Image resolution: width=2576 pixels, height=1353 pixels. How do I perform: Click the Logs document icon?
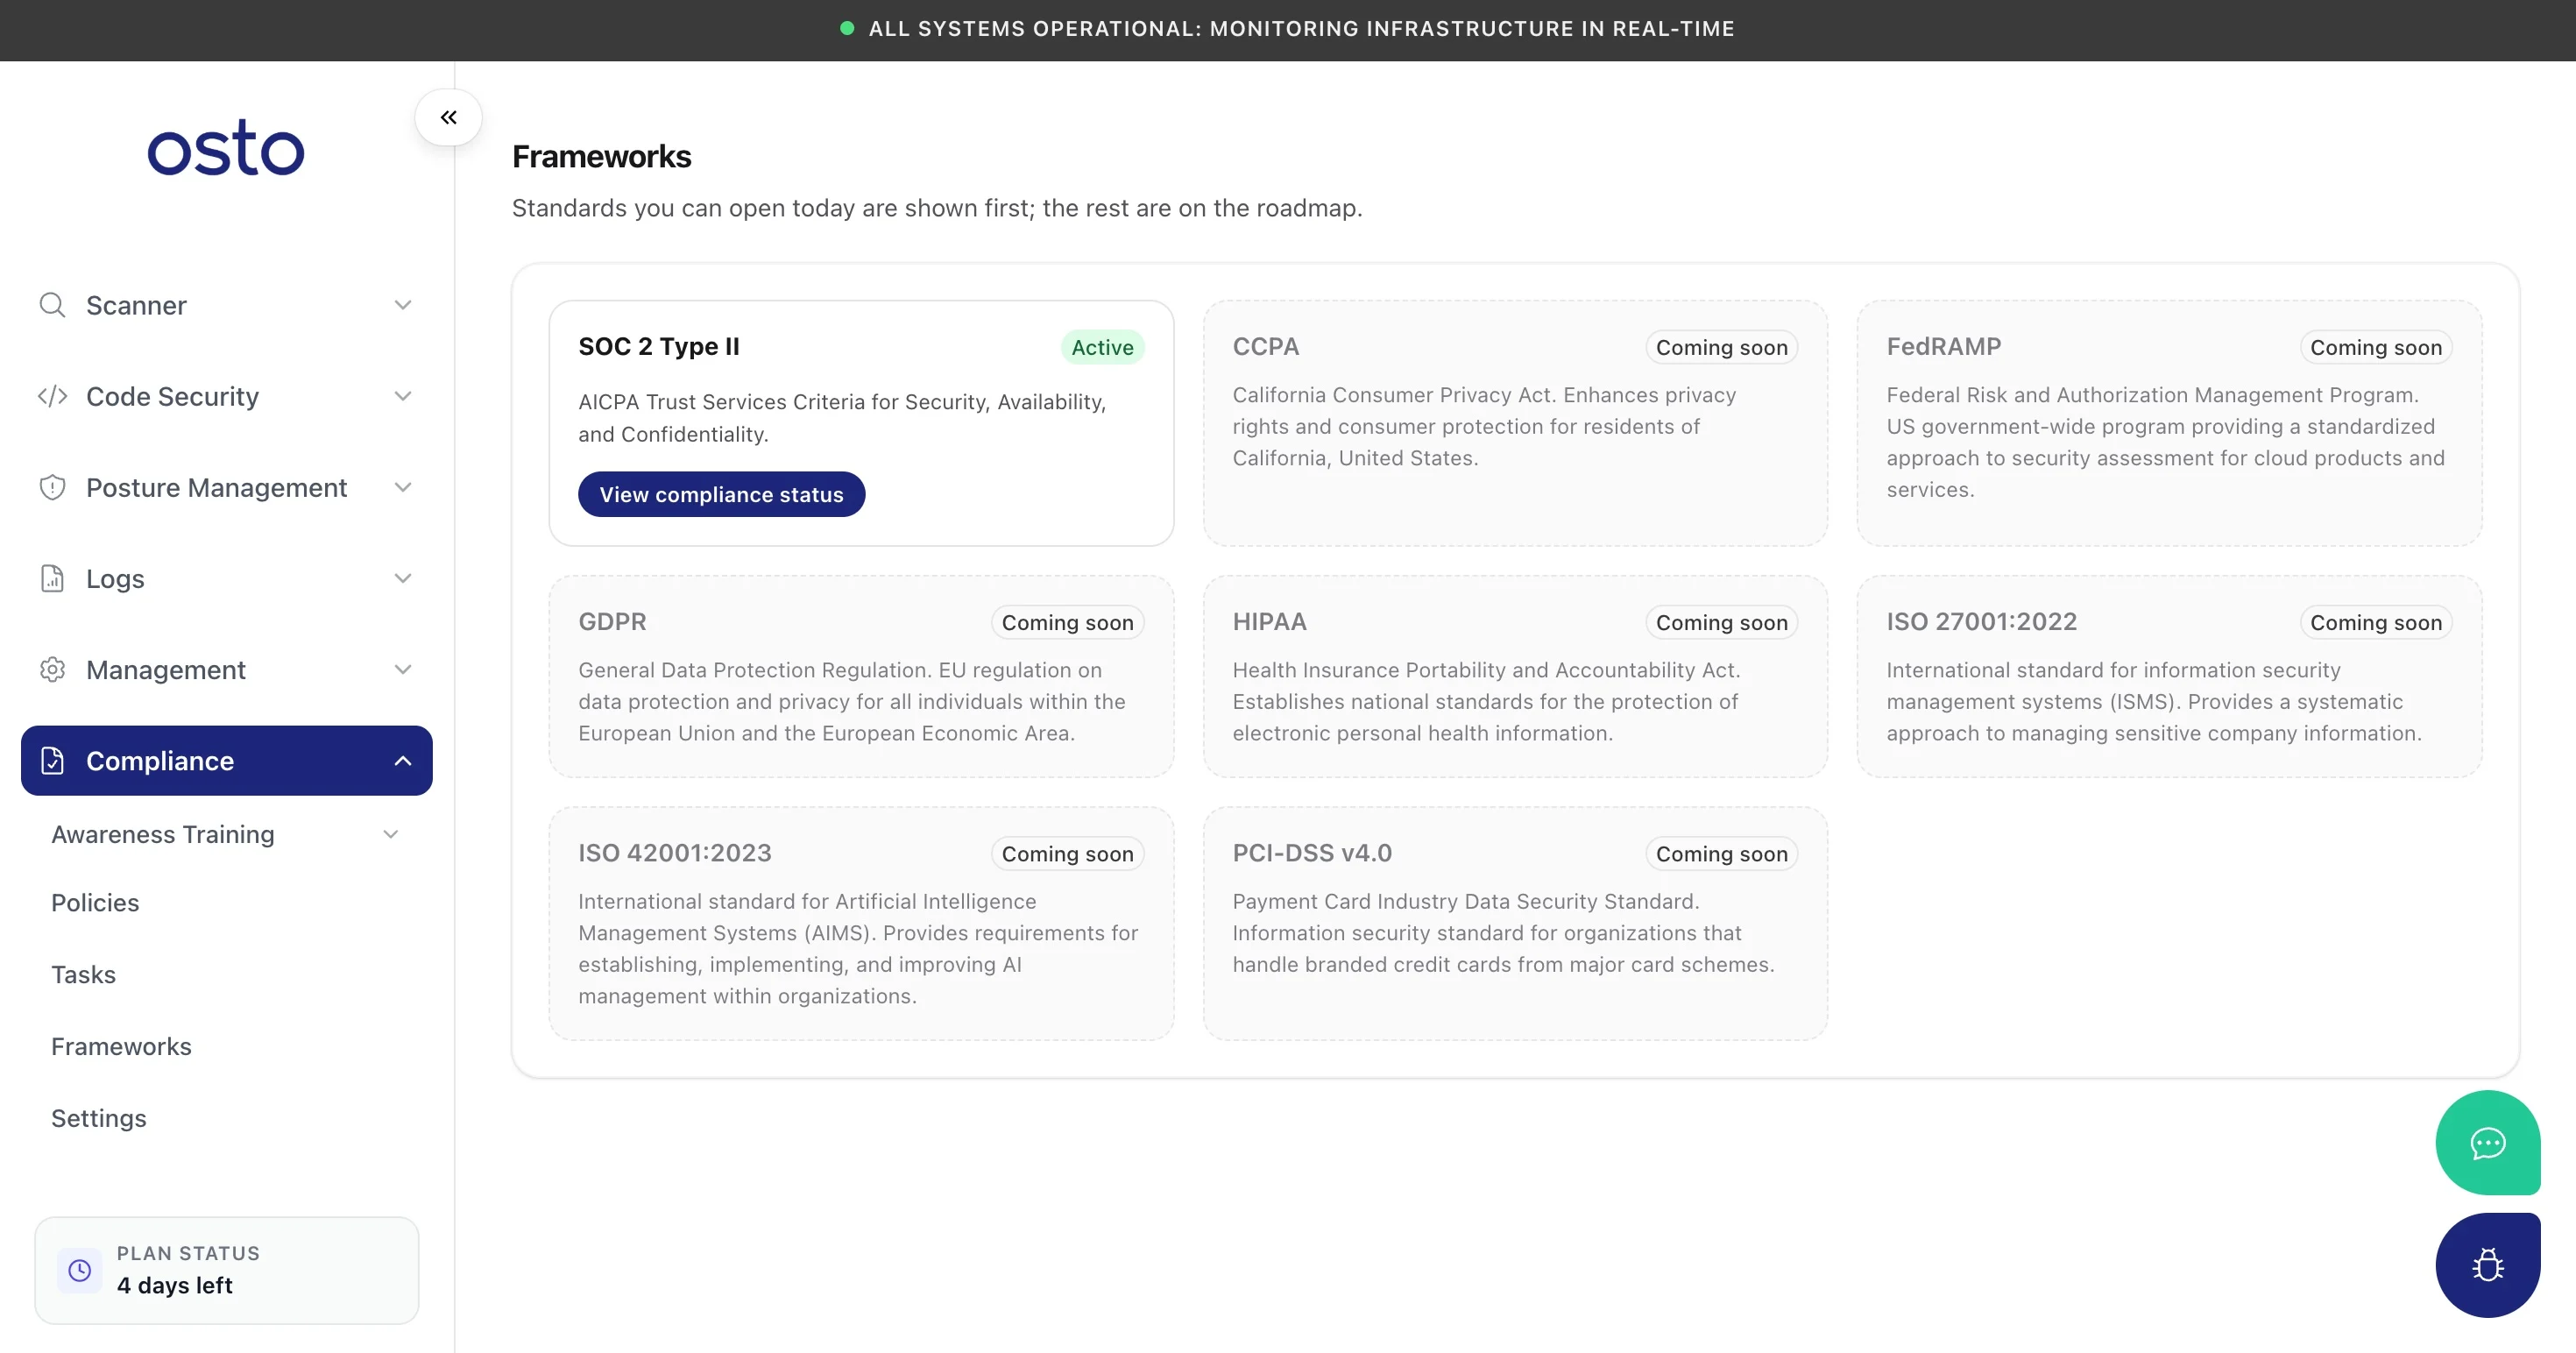(x=52, y=578)
